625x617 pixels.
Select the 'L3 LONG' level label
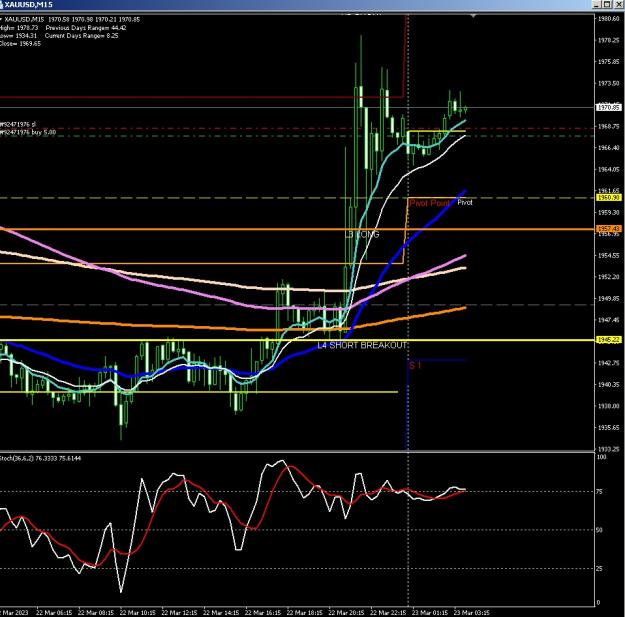[x=362, y=234]
